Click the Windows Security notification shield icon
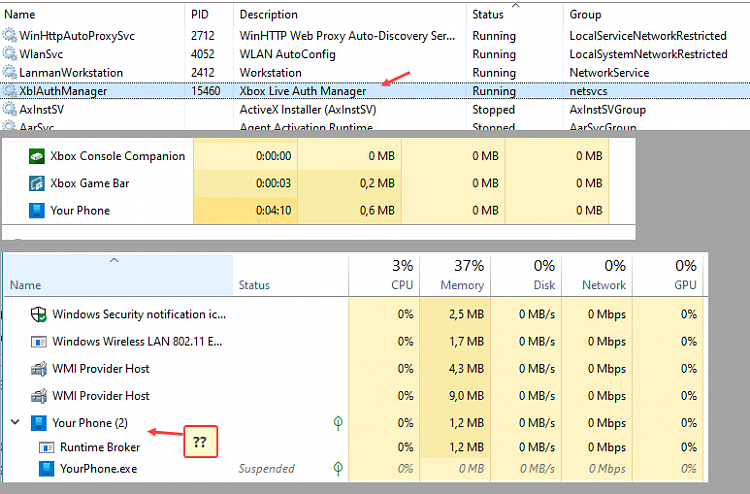Viewport: 750px width, 494px height. pyautogui.click(x=39, y=314)
